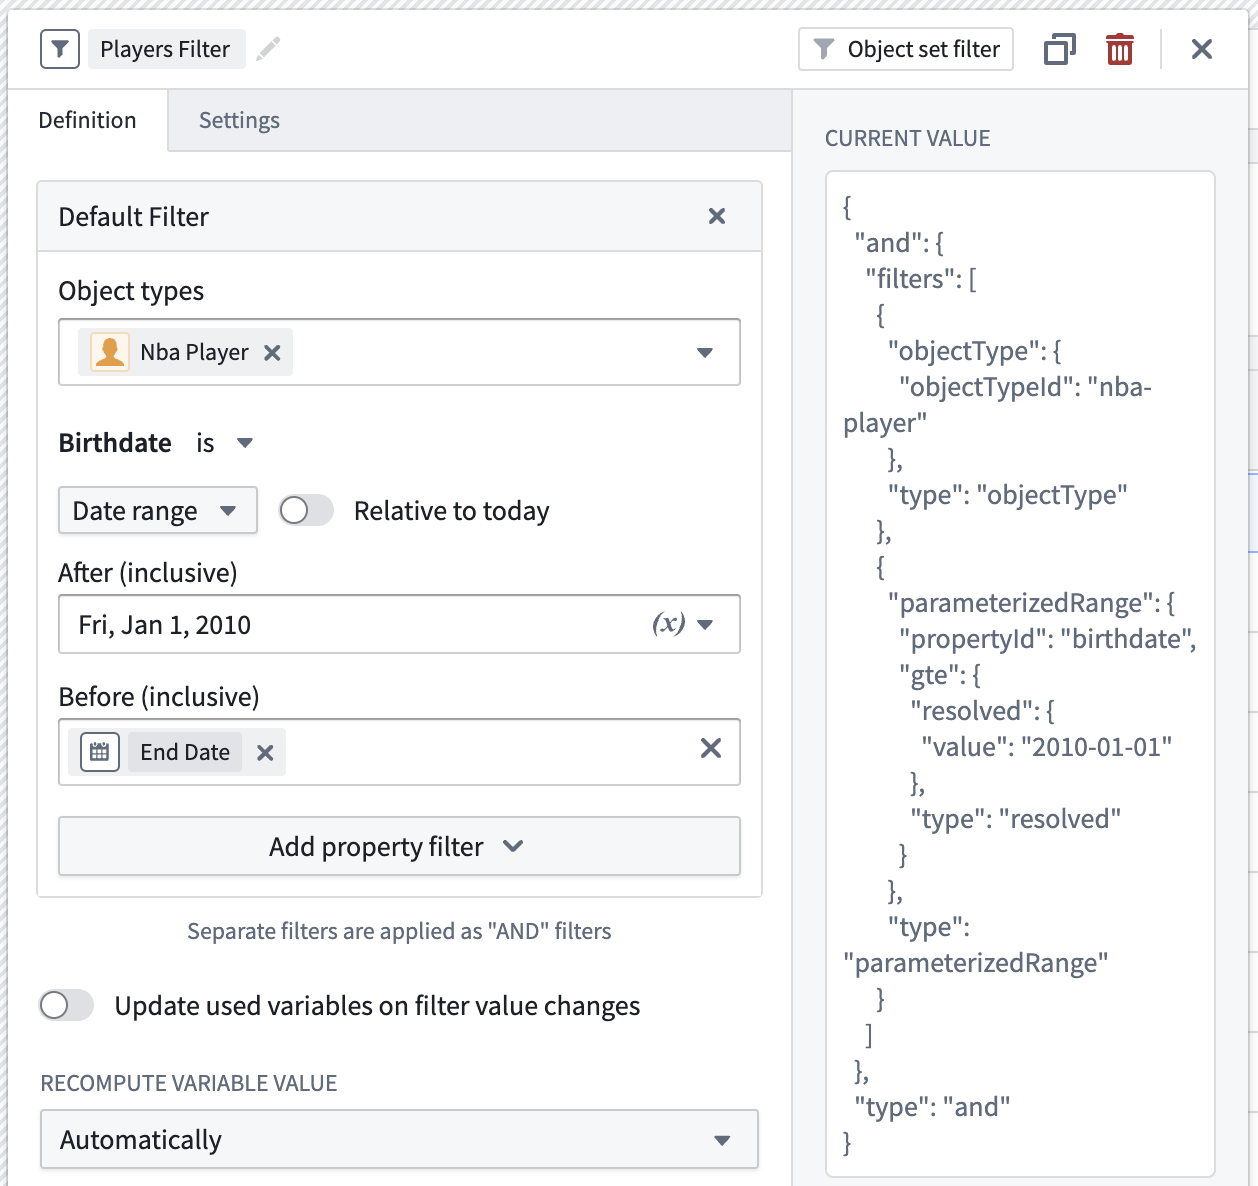Click the After (inclusive) date field
1258x1186 pixels.
click(399, 624)
